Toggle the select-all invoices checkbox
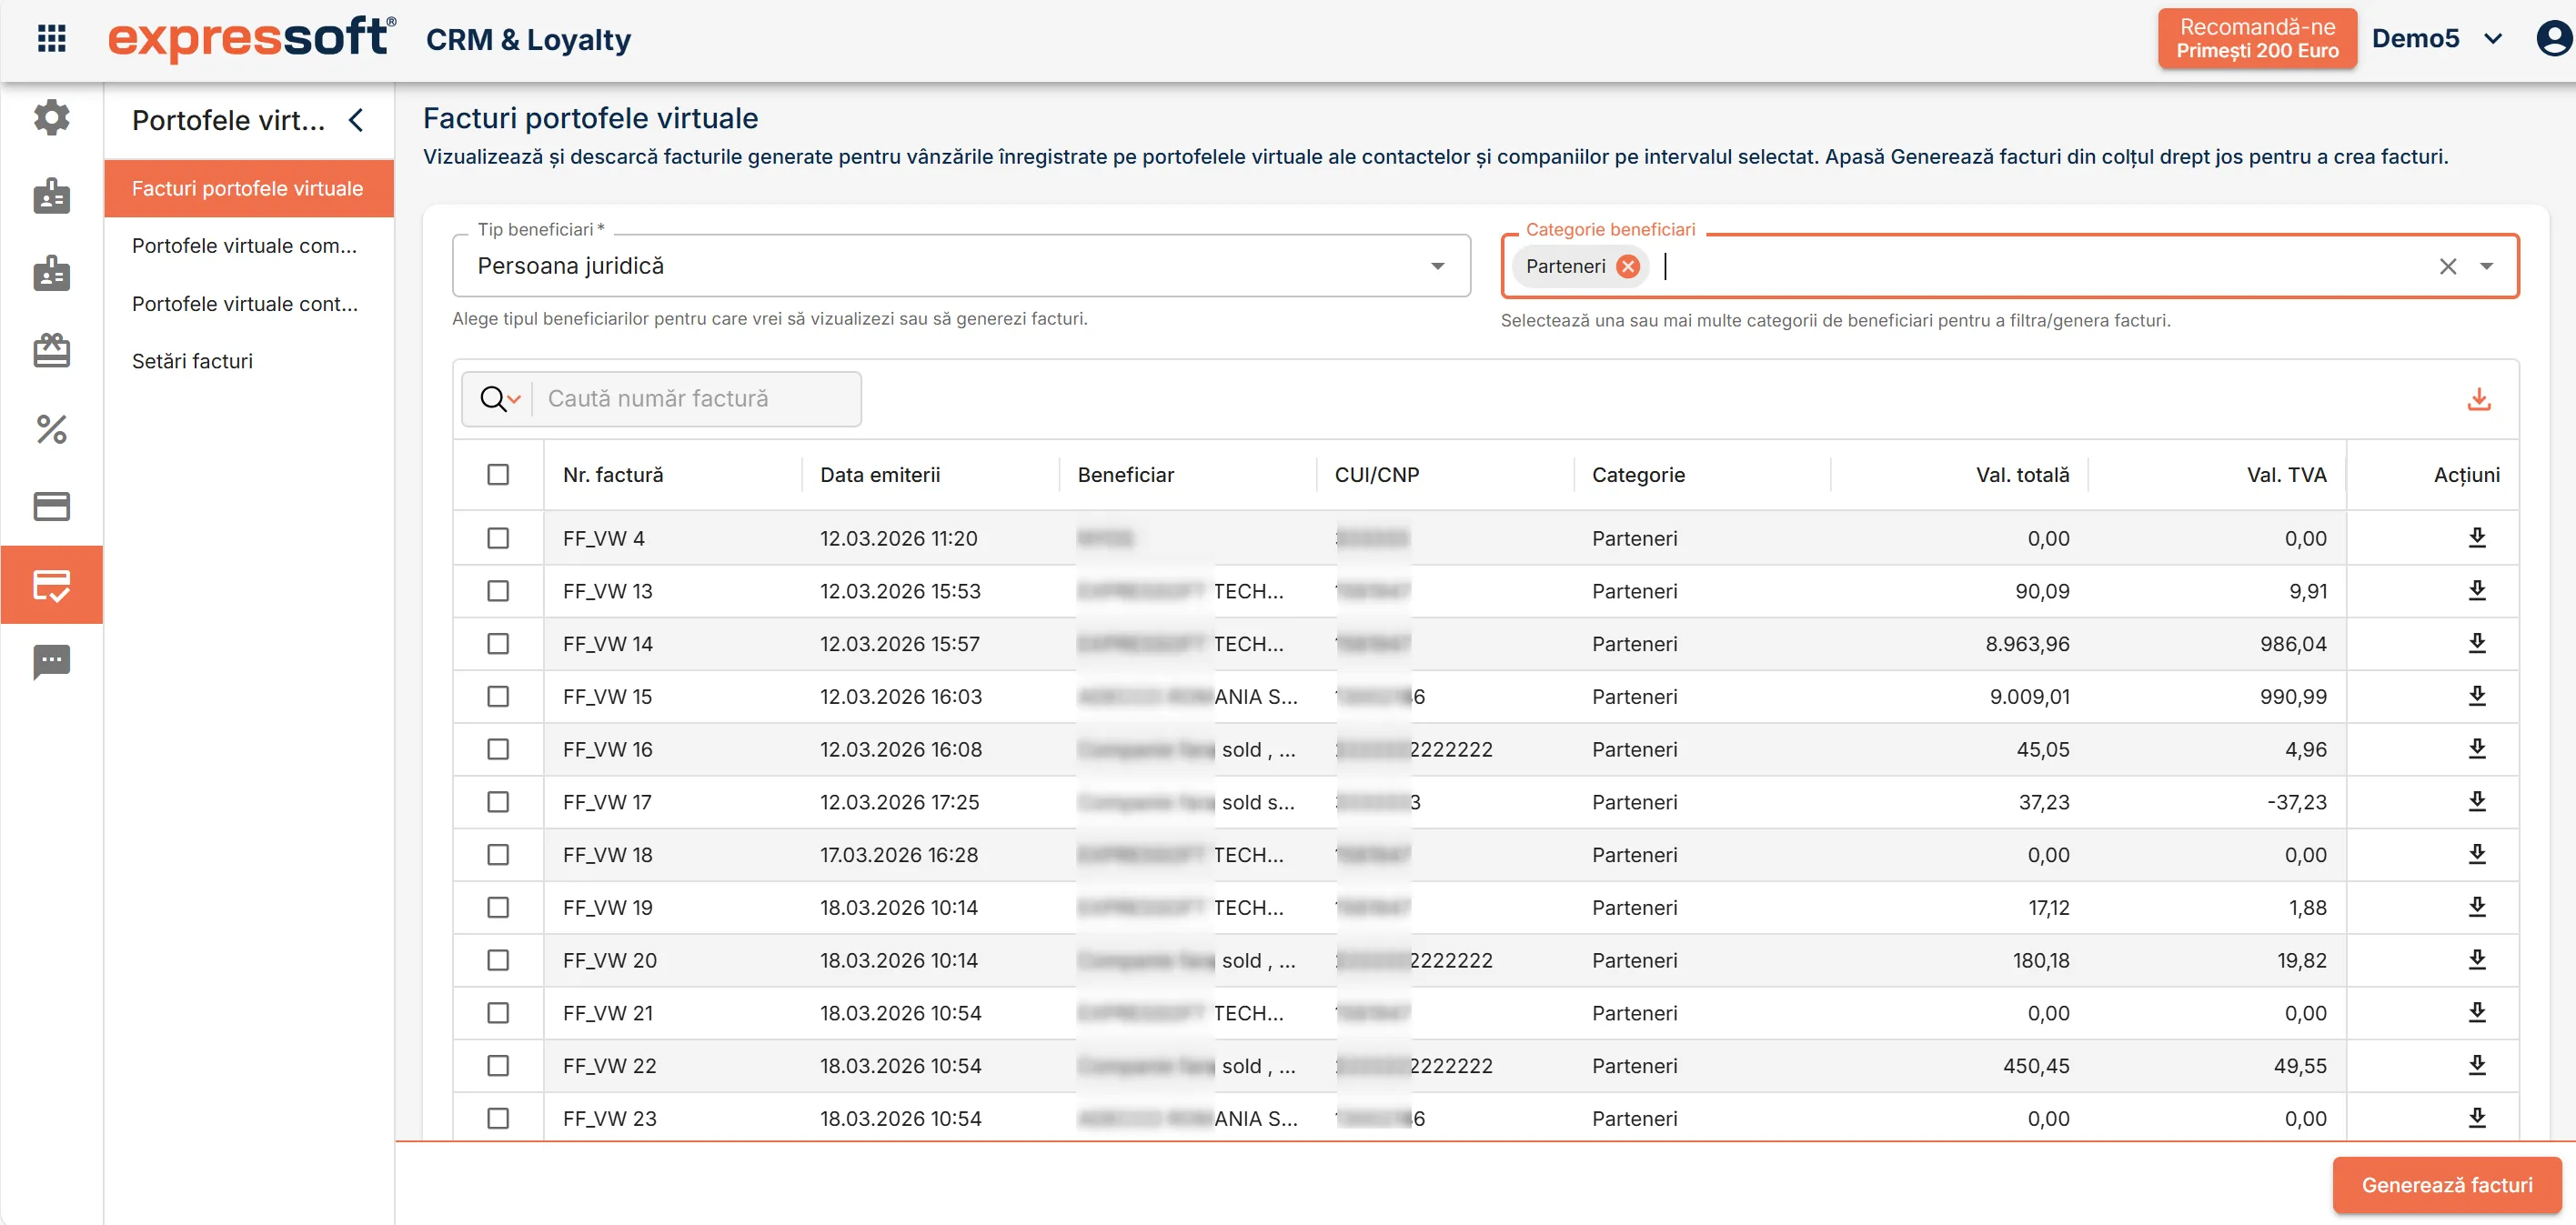Screen dimensions: 2576x1225 [498, 475]
